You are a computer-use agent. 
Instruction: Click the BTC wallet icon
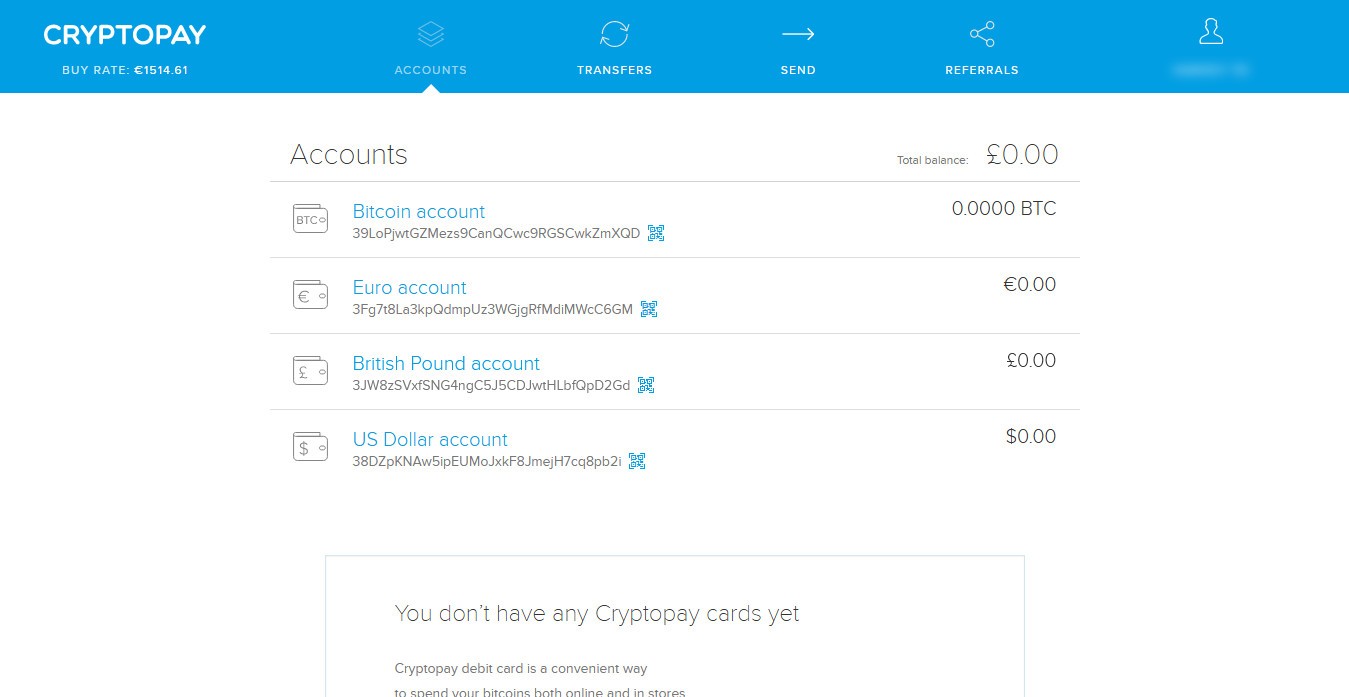click(310, 218)
